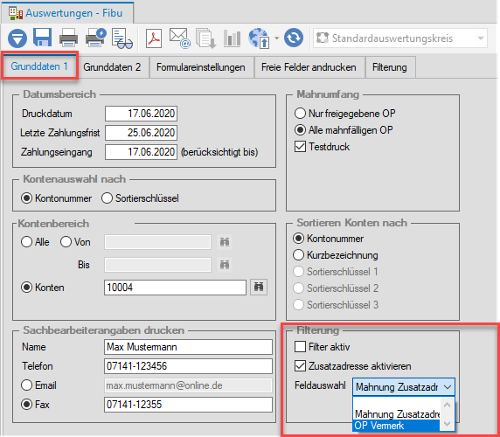
Task: Select Alle mahnfälligen OP radio button
Action: 300,130
